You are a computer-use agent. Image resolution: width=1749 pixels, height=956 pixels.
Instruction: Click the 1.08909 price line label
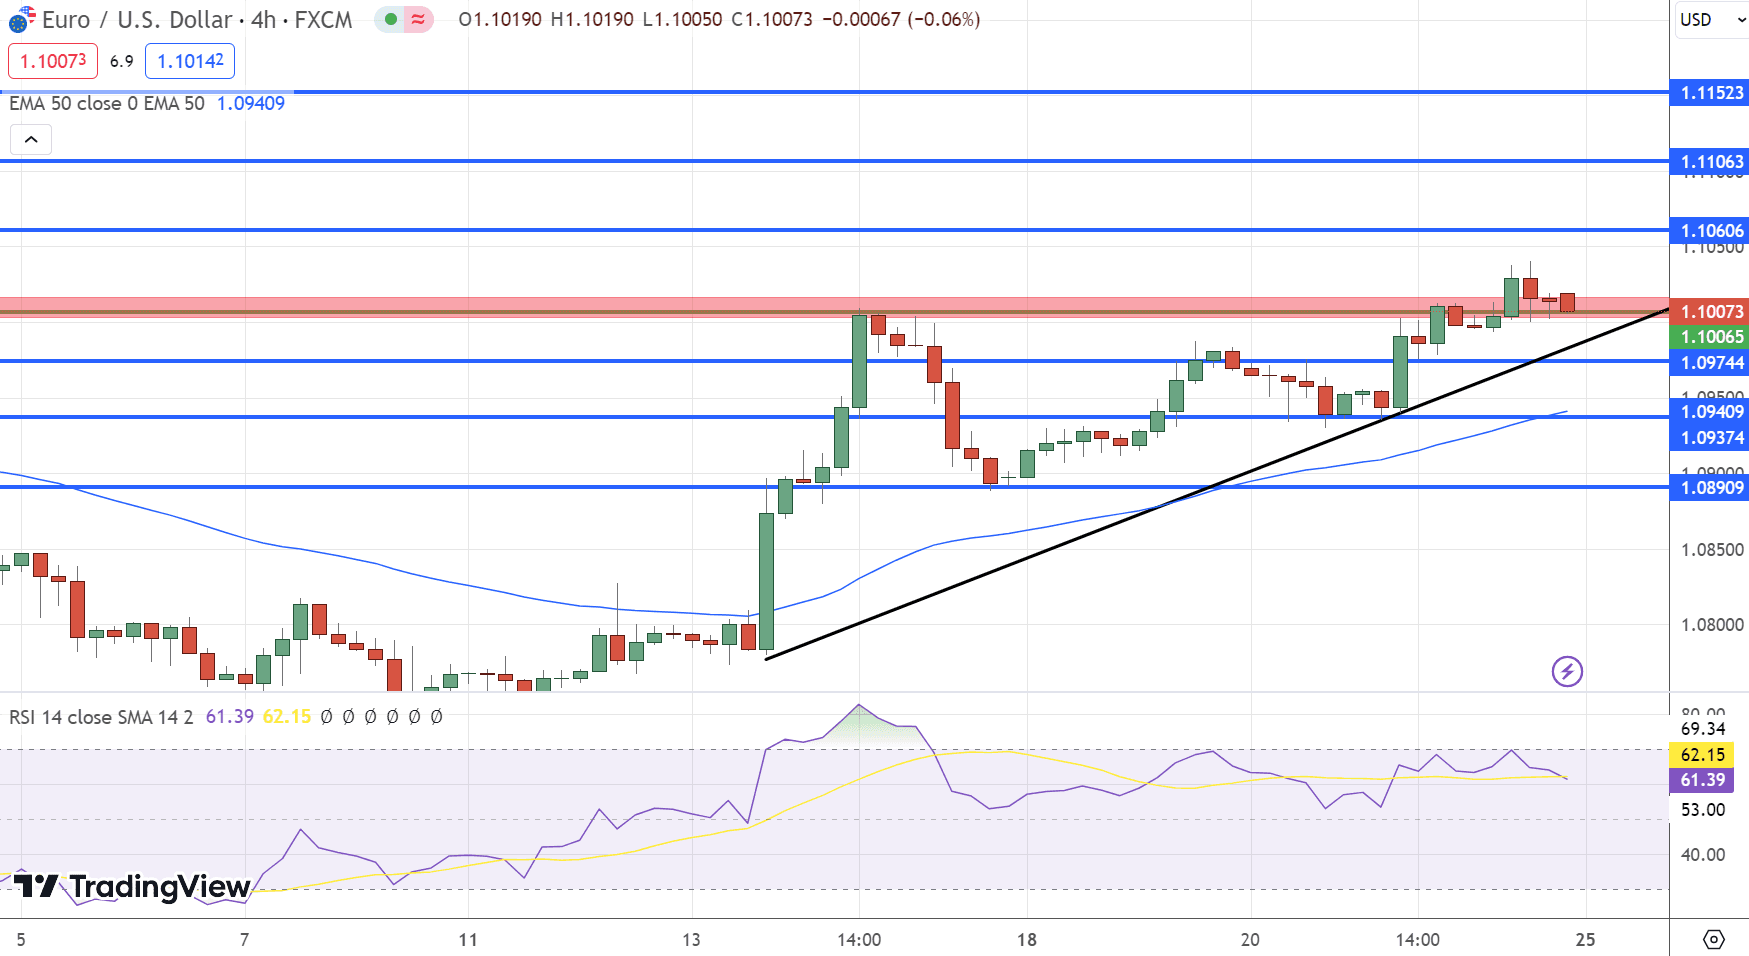click(x=1710, y=488)
